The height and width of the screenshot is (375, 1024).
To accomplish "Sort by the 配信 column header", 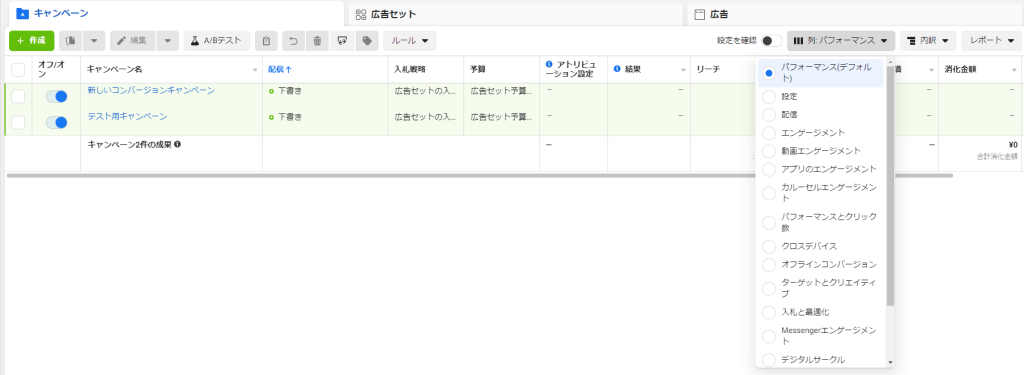I will pyautogui.click(x=280, y=69).
